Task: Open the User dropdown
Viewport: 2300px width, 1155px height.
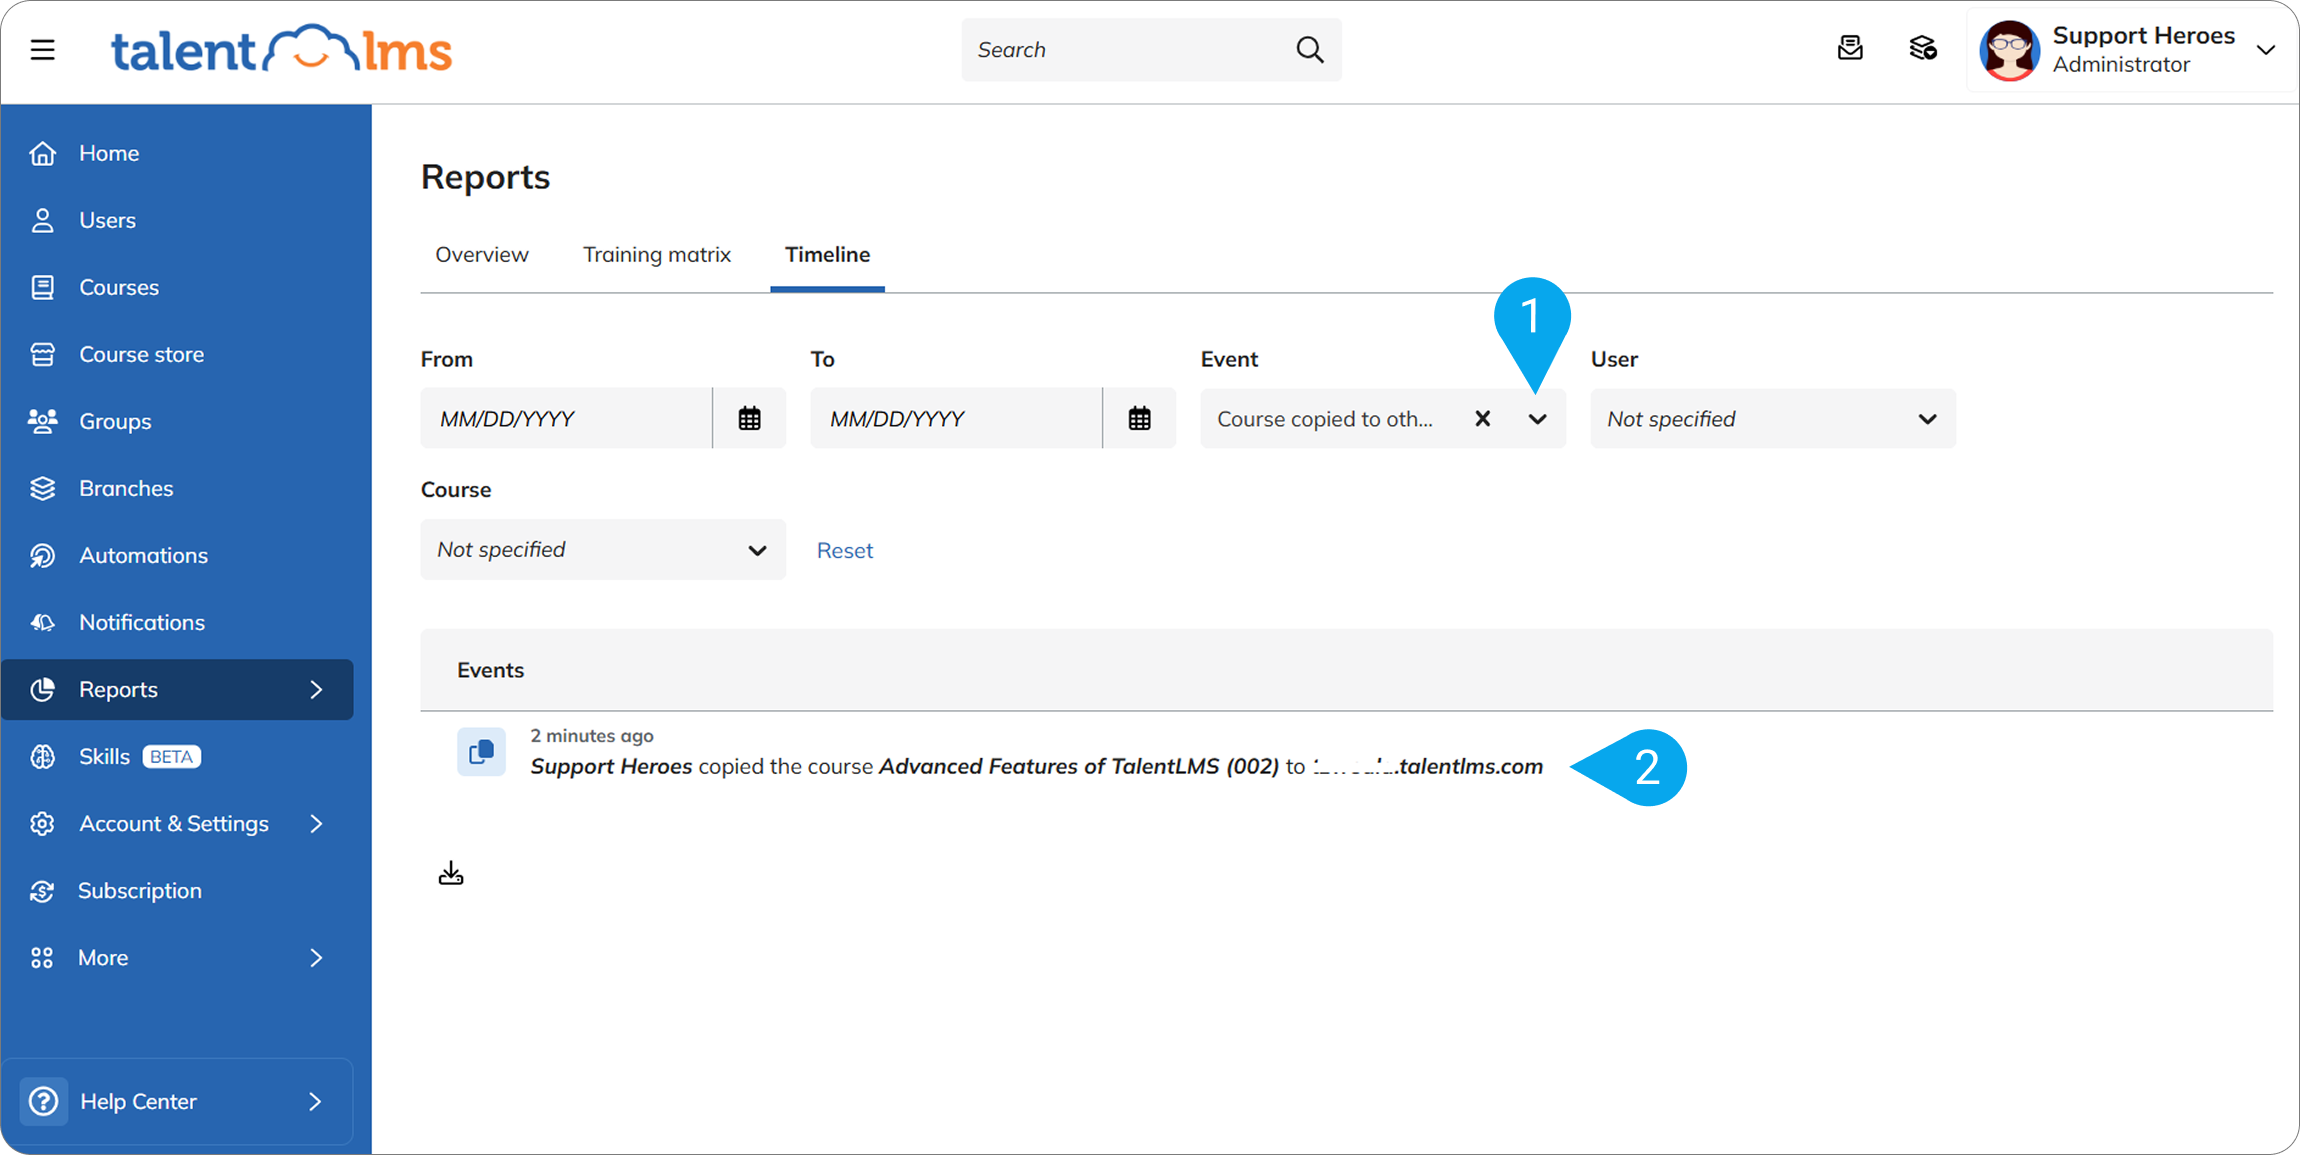Action: point(1772,418)
